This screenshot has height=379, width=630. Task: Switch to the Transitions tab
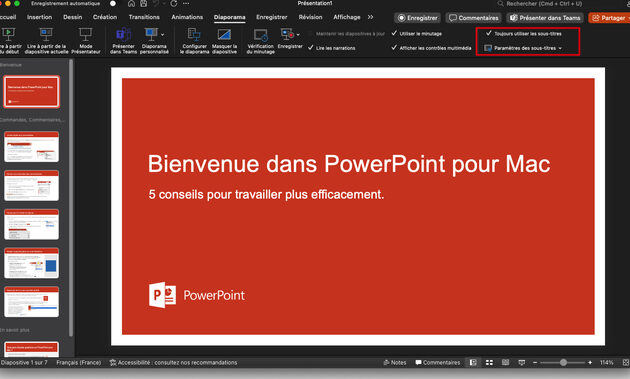(144, 17)
